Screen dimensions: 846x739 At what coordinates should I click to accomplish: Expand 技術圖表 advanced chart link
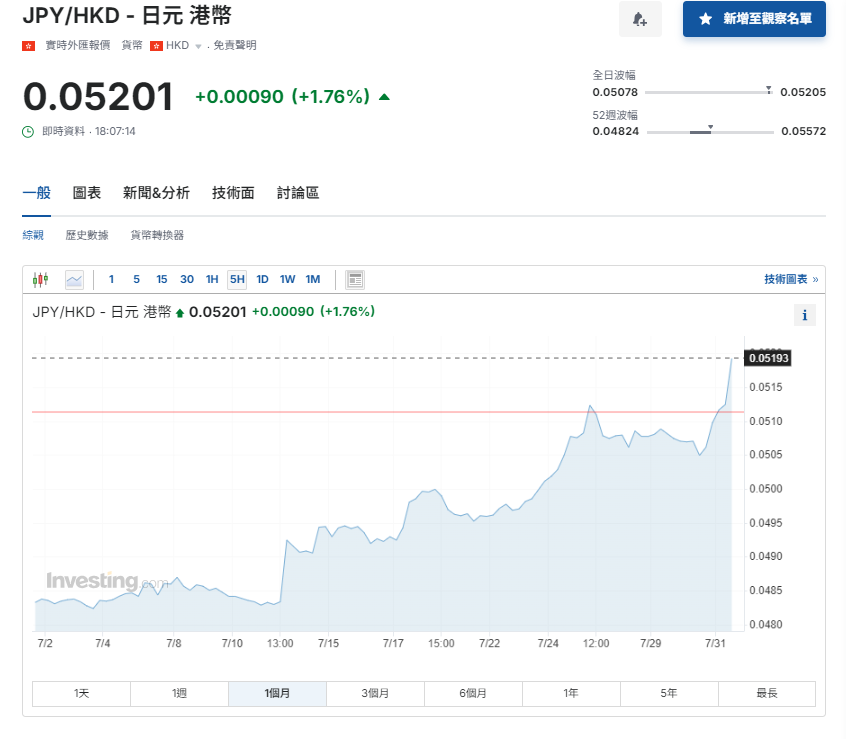click(790, 279)
